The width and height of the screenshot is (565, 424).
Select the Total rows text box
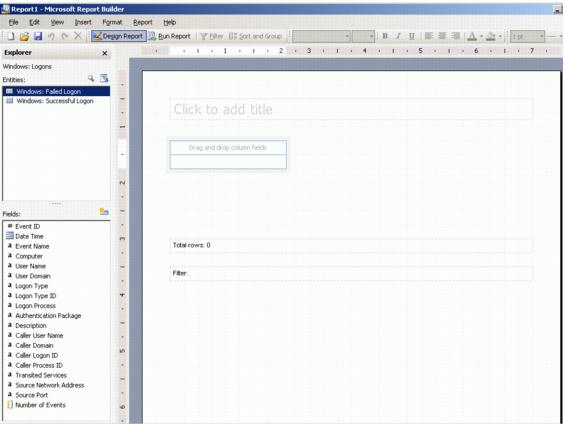coord(351,245)
